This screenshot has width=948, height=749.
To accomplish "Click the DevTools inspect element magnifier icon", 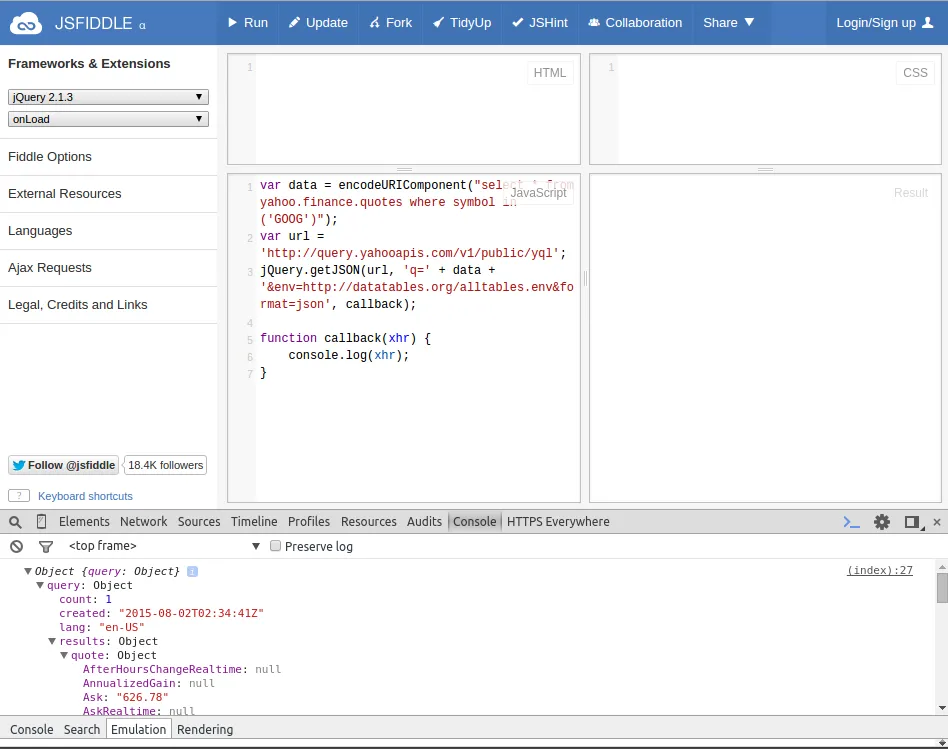I will tap(15, 521).
